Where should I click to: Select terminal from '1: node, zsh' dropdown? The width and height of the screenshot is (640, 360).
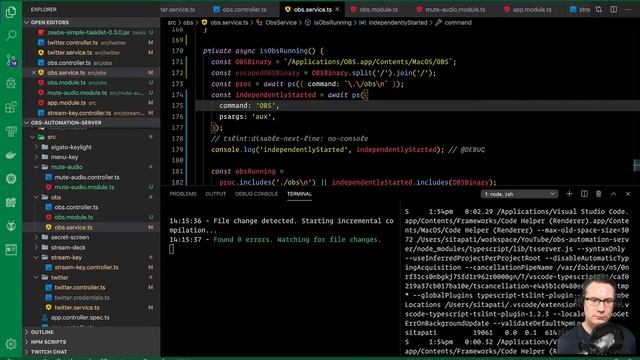pos(519,194)
